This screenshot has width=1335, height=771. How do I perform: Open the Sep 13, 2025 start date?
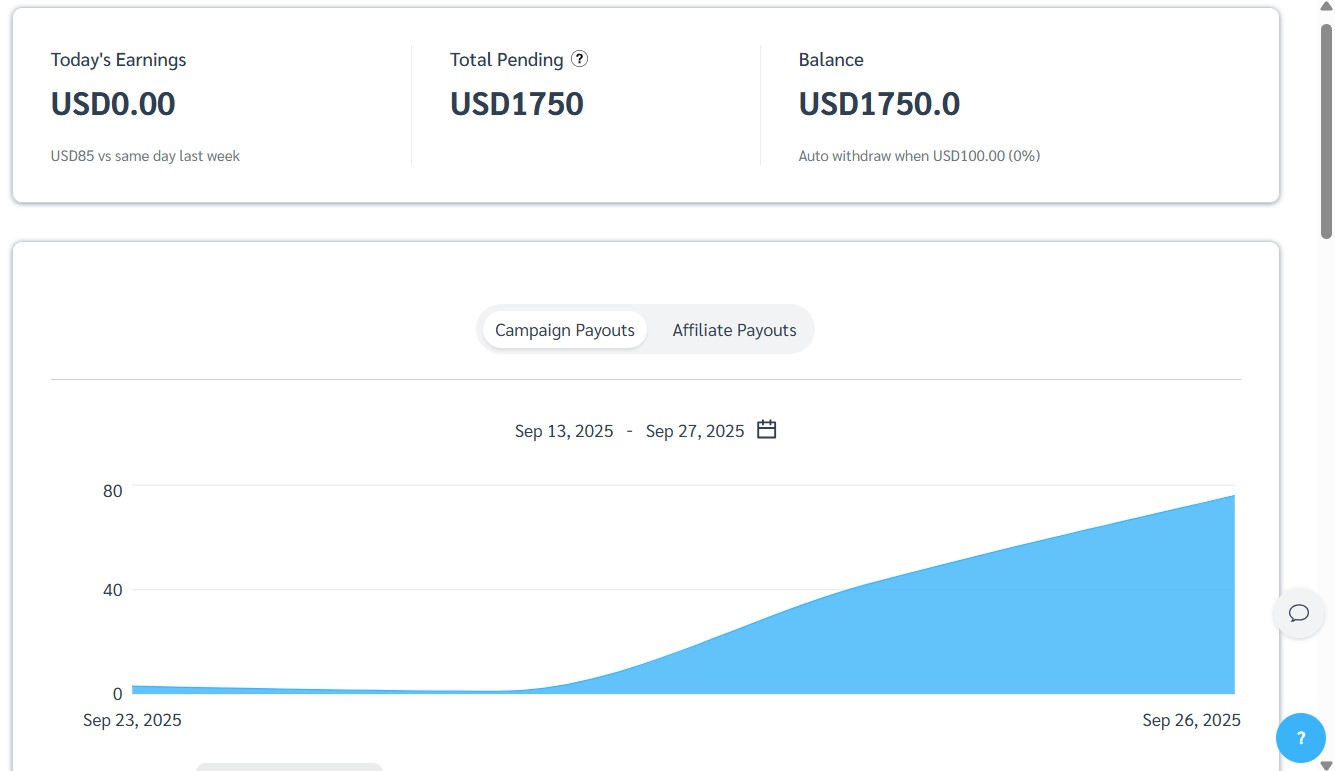[x=564, y=431]
